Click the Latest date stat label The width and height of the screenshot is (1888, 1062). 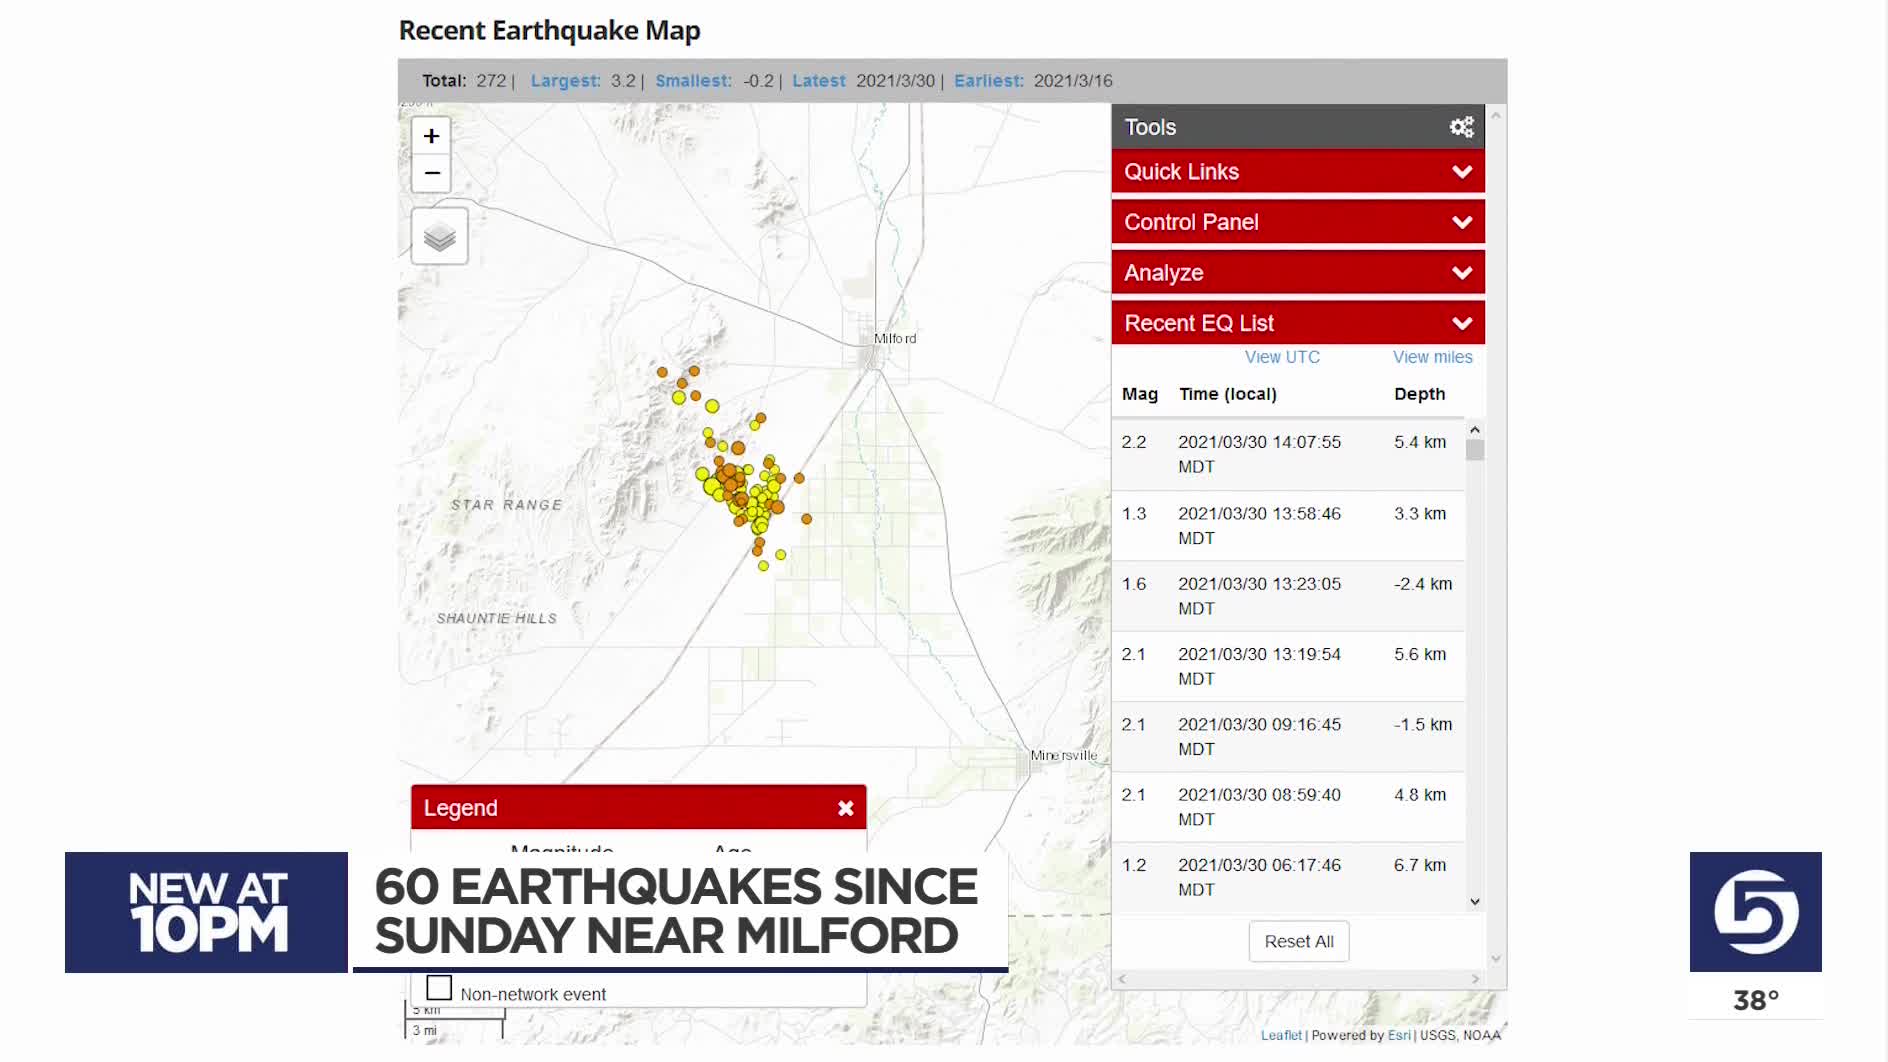point(818,81)
